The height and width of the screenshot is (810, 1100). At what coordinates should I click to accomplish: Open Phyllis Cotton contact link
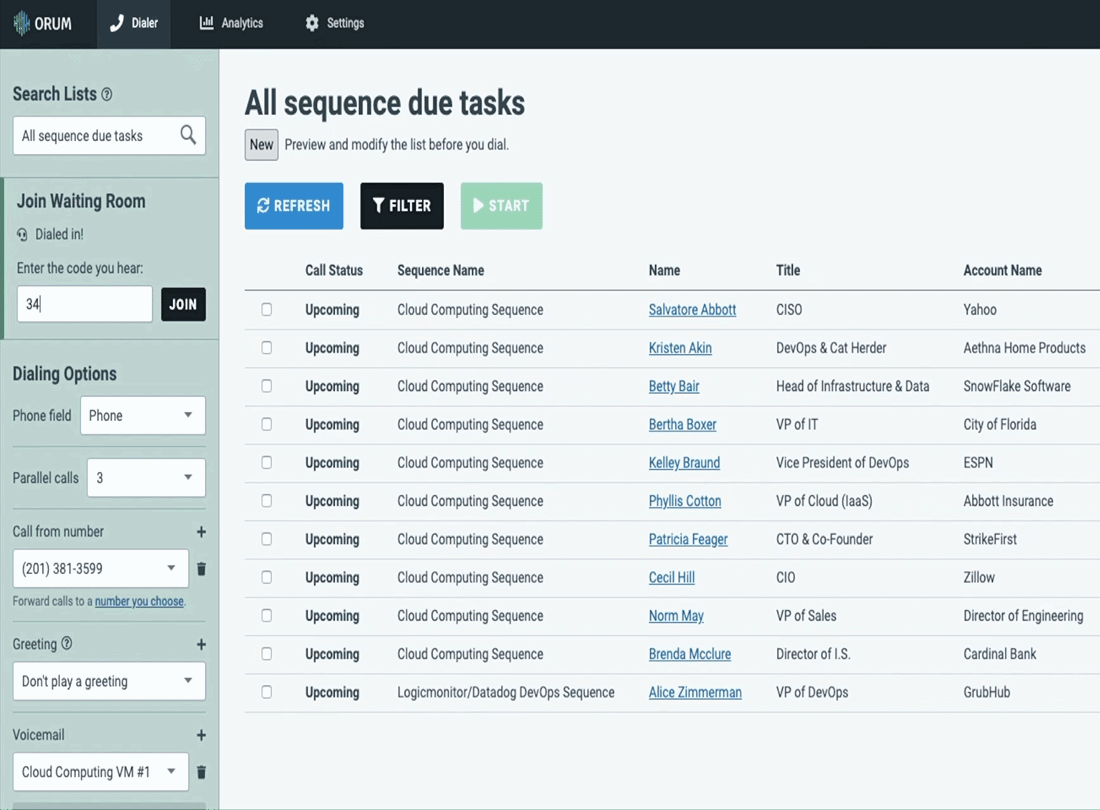coord(685,501)
